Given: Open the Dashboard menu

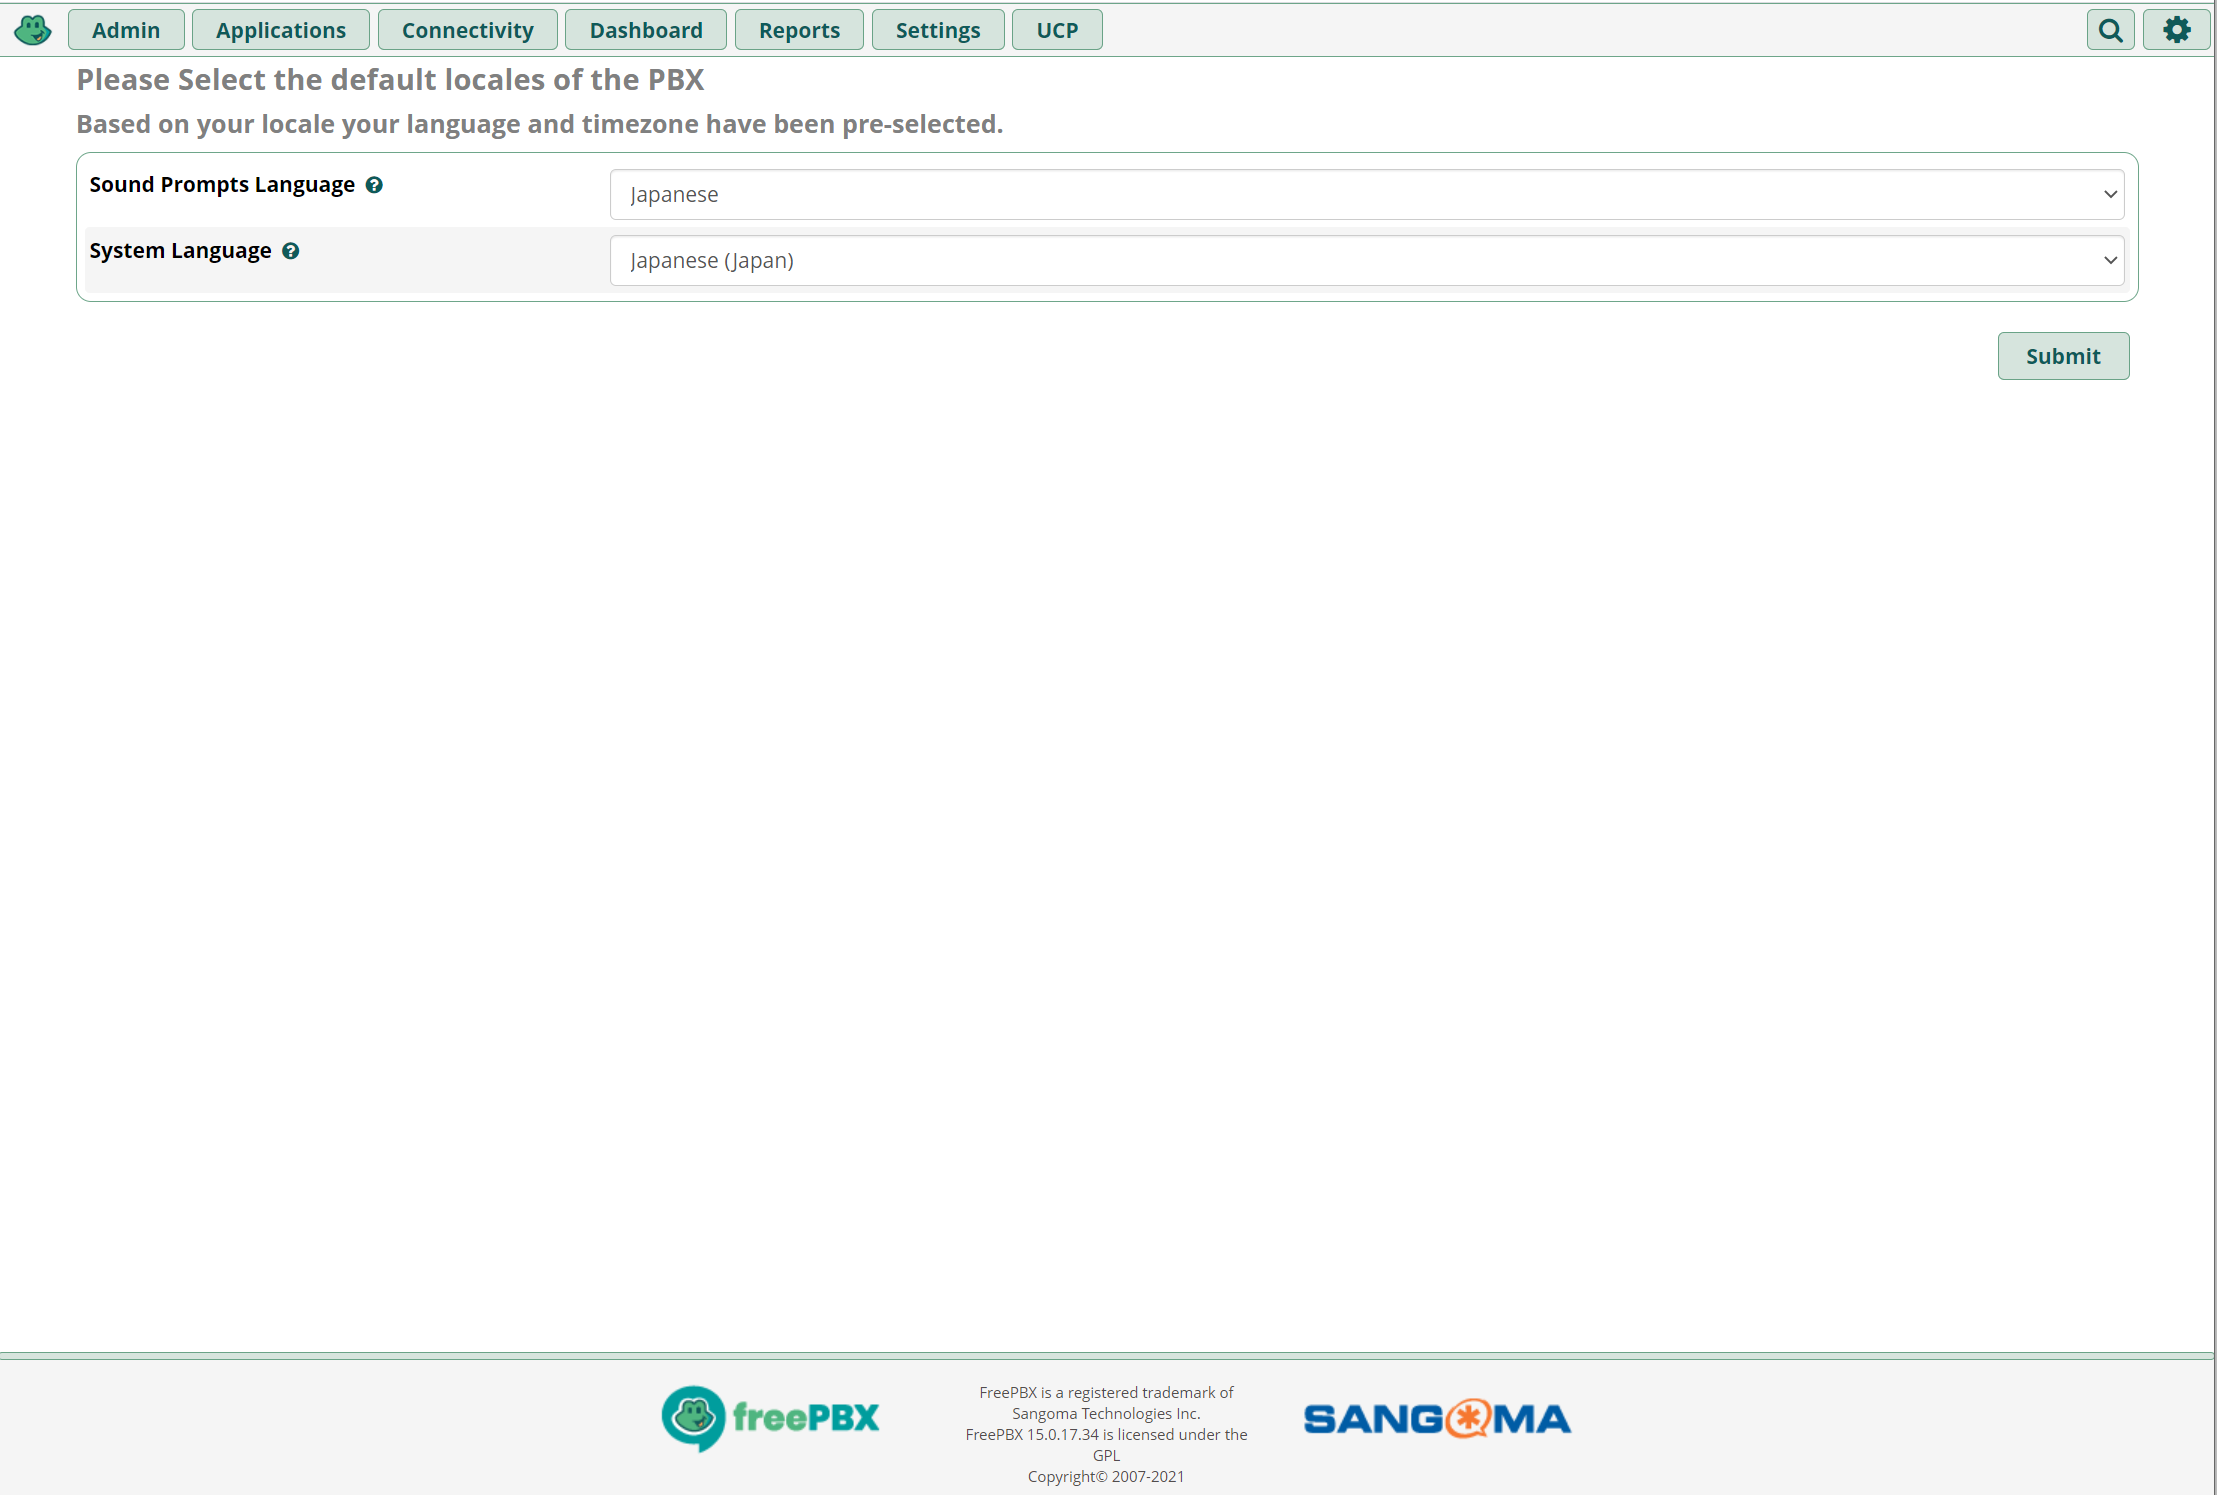Looking at the screenshot, I should (x=646, y=30).
